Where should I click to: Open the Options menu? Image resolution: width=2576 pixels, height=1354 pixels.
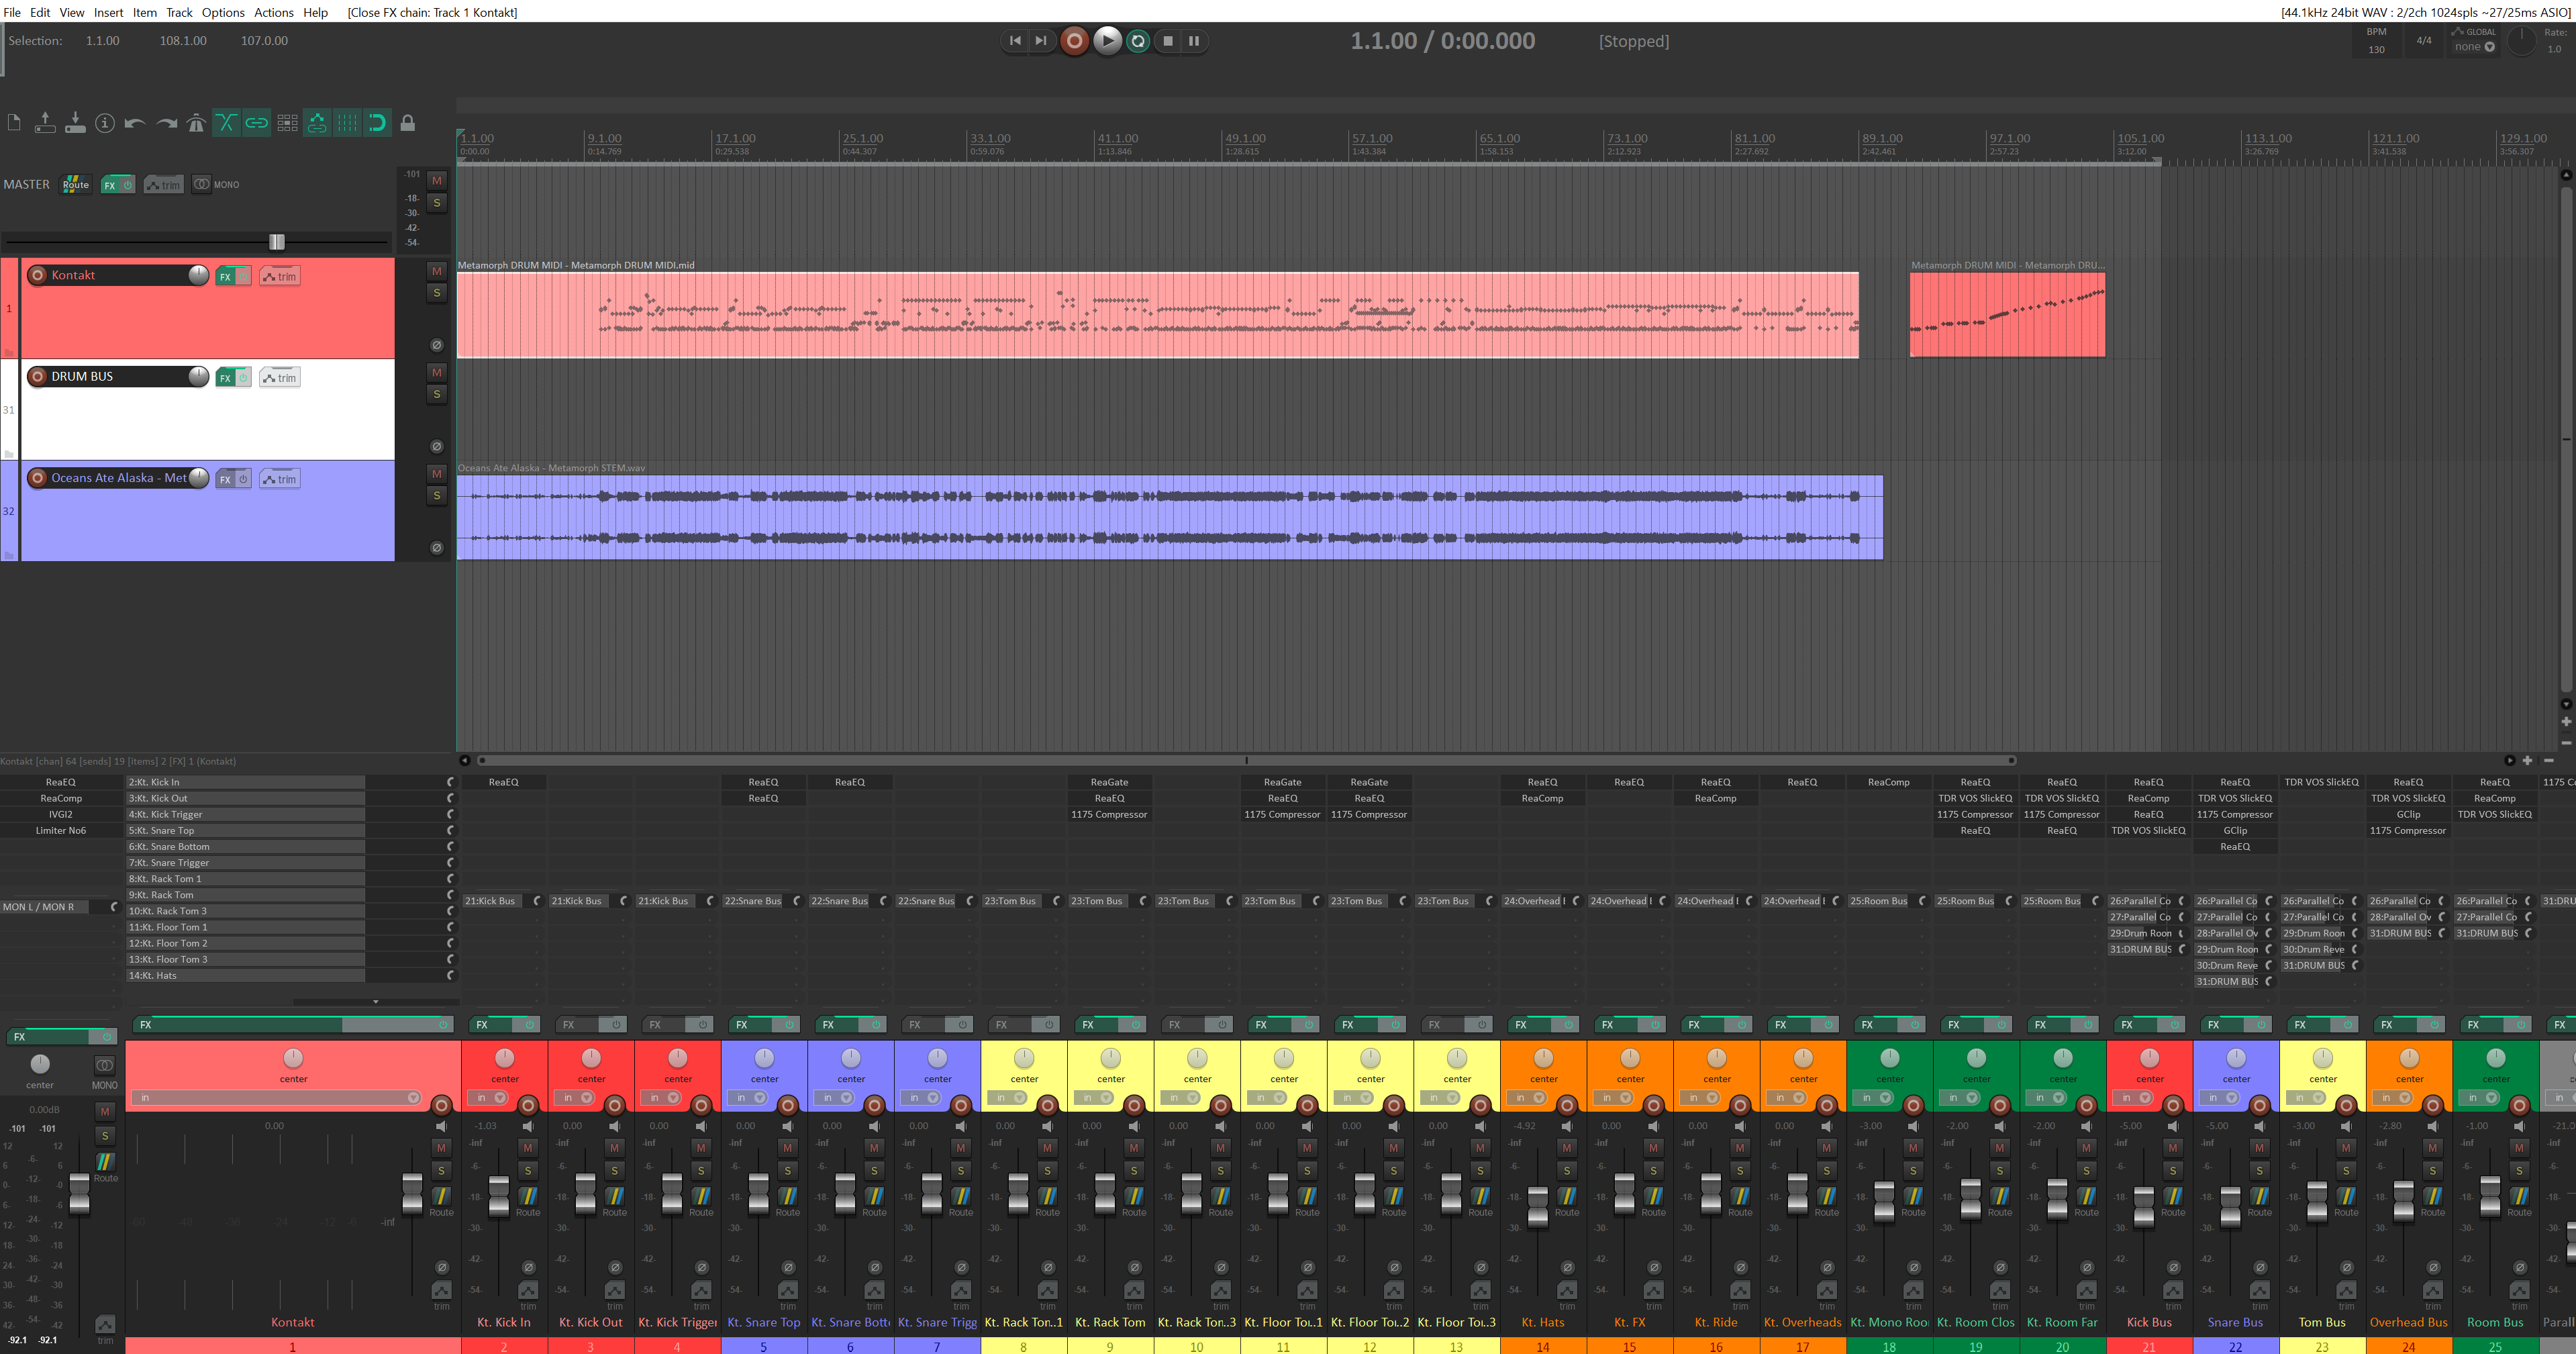click(x=223, y=12)
